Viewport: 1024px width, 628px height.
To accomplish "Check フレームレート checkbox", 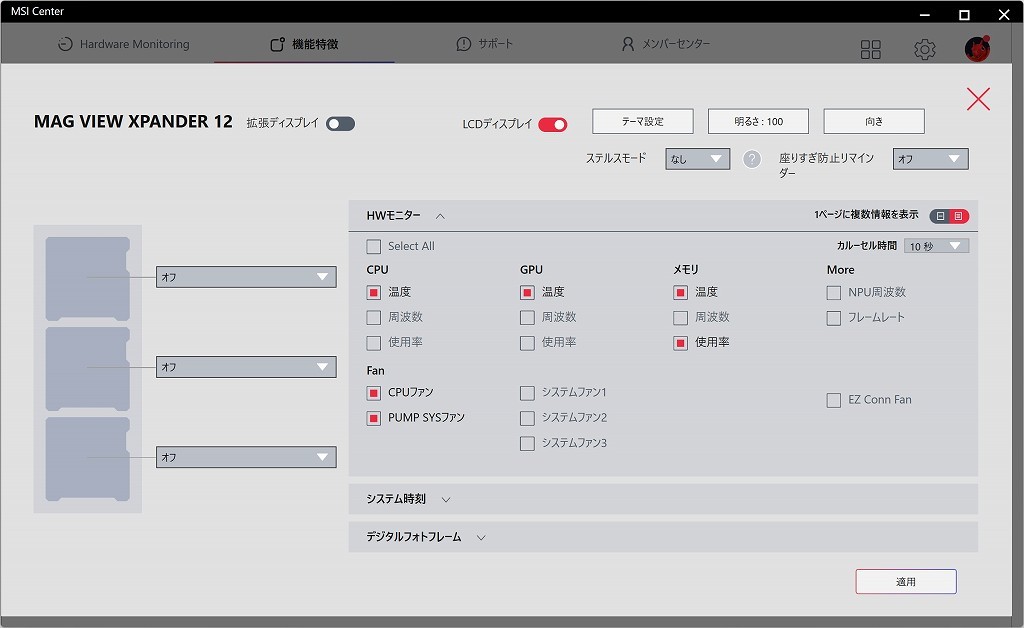I will (834, 318).
